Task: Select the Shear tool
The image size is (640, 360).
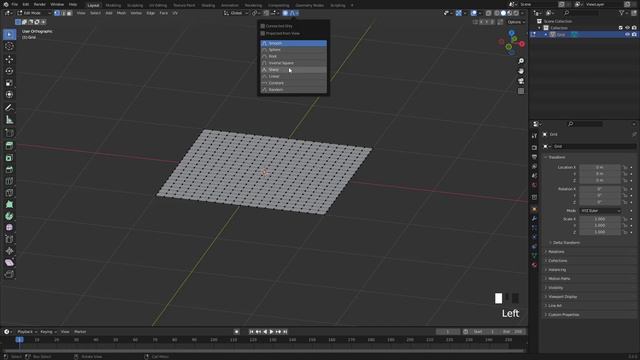Action: pyautogui.click(x=9, y=262)
